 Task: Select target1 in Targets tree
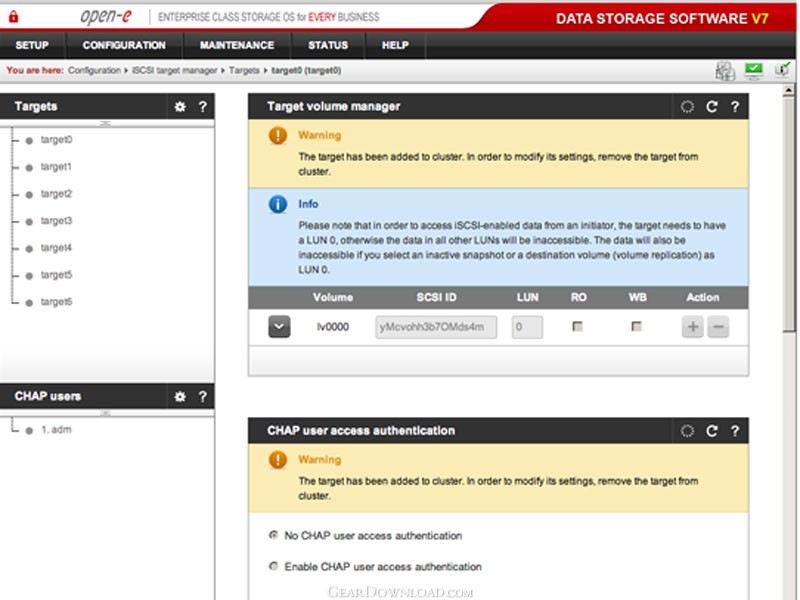(x=56, y=167)
